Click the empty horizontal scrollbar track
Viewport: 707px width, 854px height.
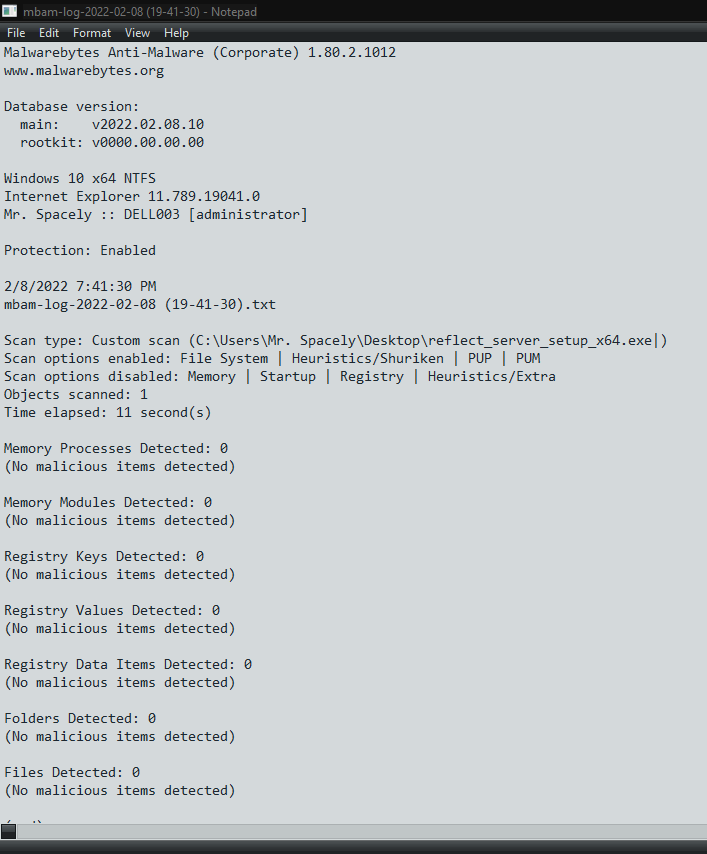point(362,831)
